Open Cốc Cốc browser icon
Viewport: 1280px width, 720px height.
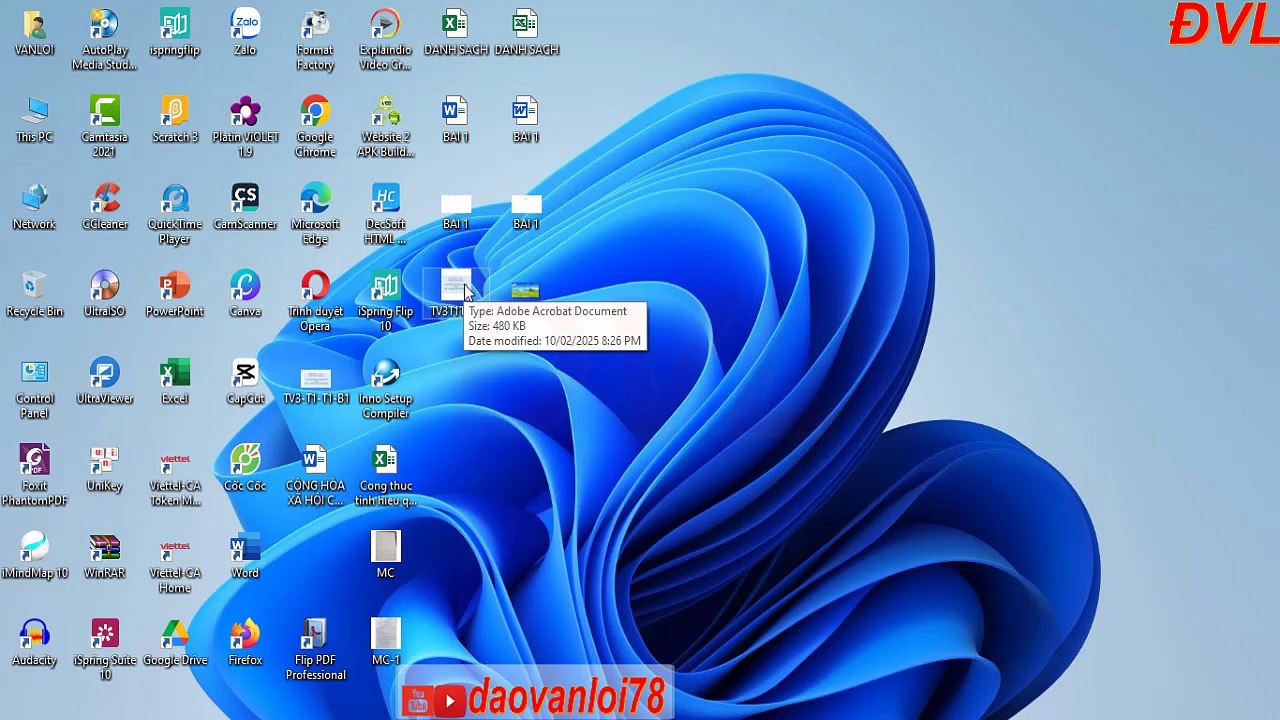pos(245,460)
